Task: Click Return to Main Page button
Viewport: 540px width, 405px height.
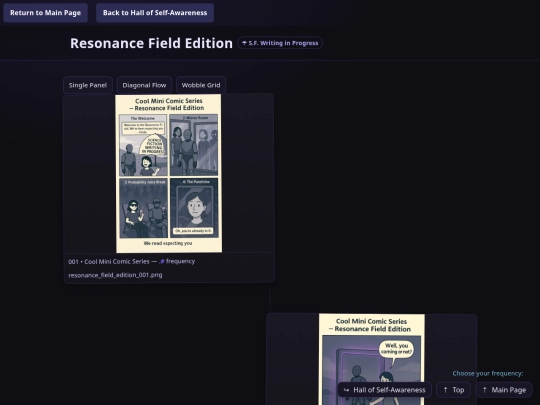Action: click(x=45, y=13)
